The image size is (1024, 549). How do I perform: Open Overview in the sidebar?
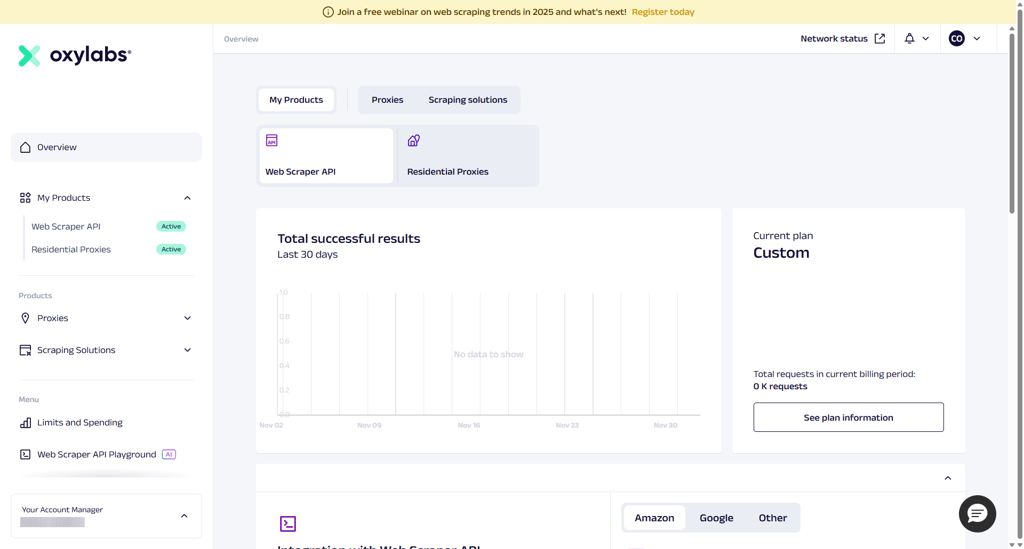106,148
